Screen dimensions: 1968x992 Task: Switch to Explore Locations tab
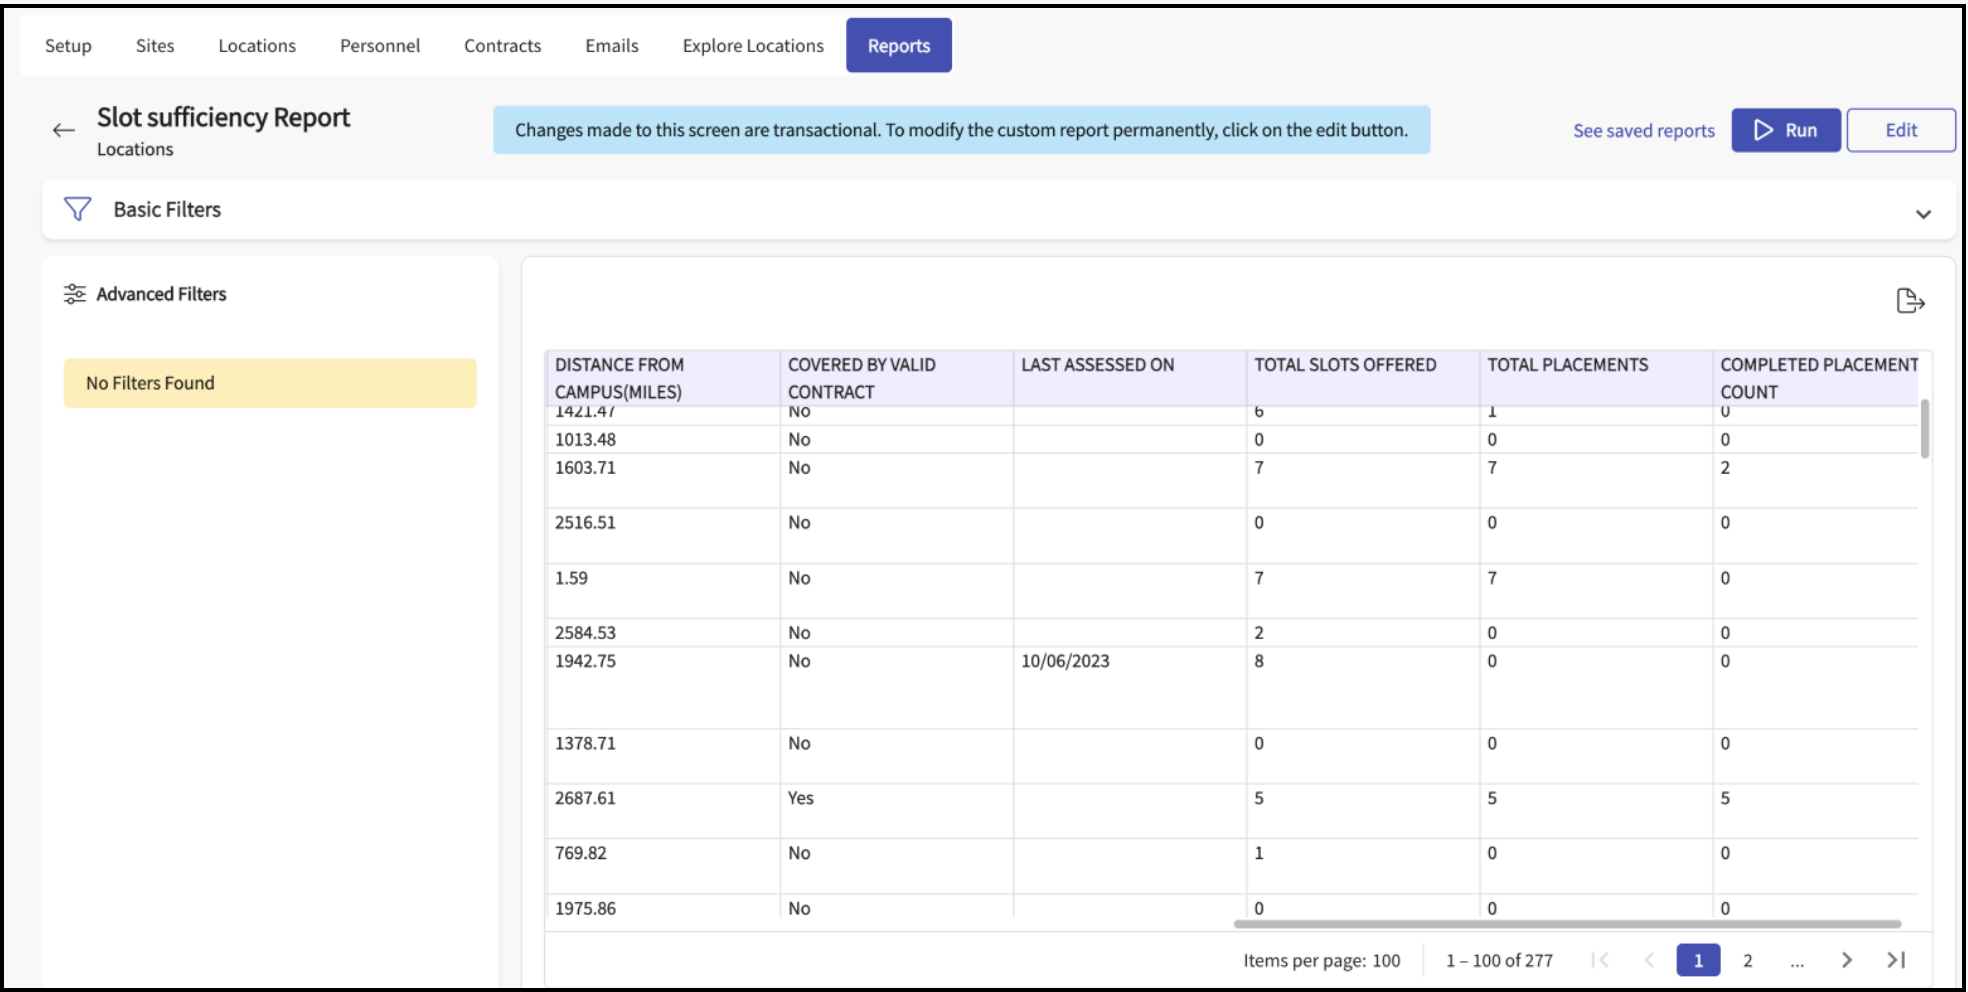(753, 46)
